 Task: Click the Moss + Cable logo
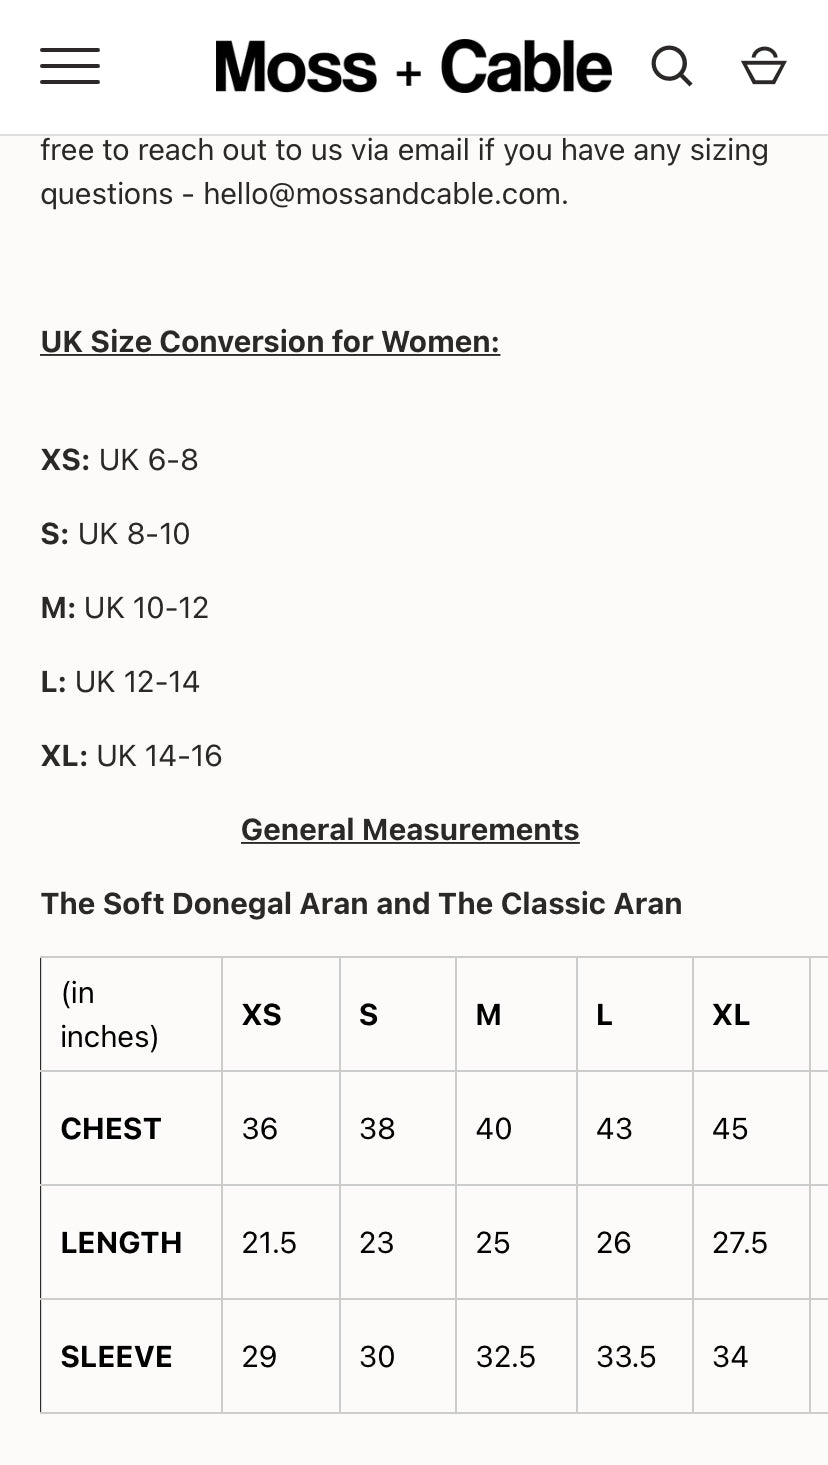413,67
